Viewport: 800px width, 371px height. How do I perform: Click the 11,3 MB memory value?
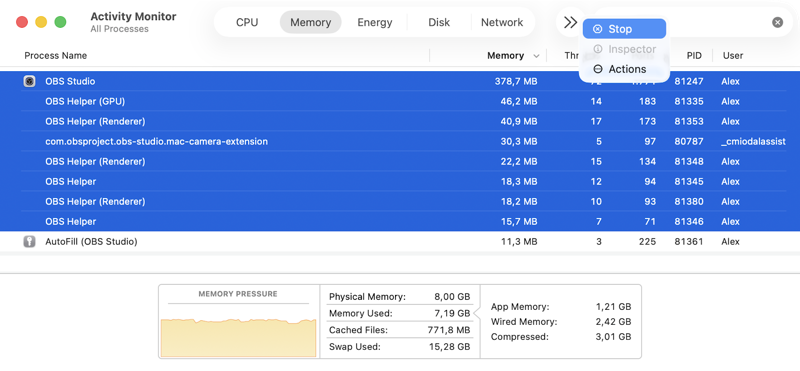click(518, 241)
